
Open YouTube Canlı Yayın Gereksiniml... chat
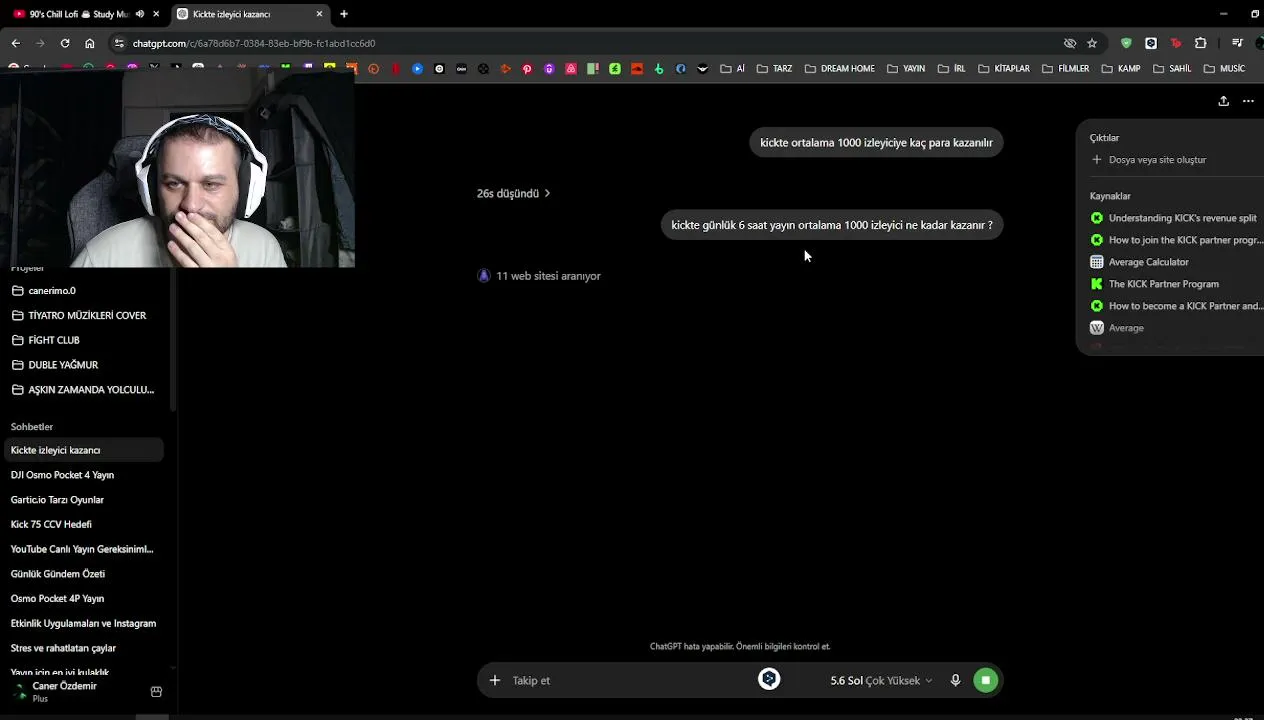point(85,549)
